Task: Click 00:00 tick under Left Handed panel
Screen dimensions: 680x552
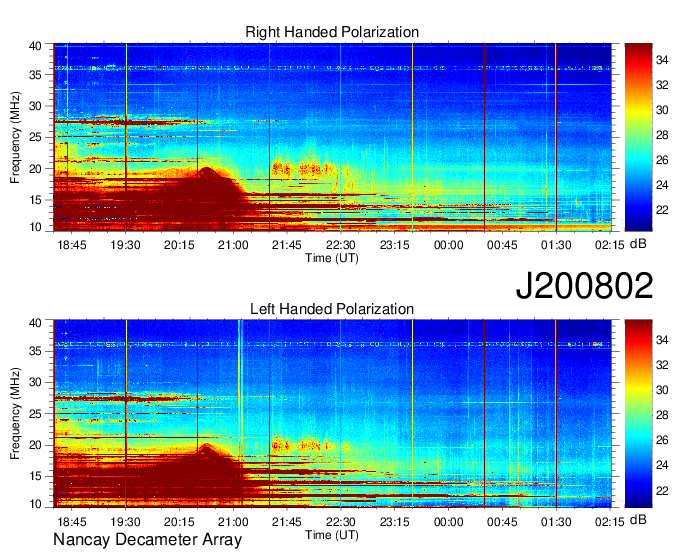Action: coord(448,522)
